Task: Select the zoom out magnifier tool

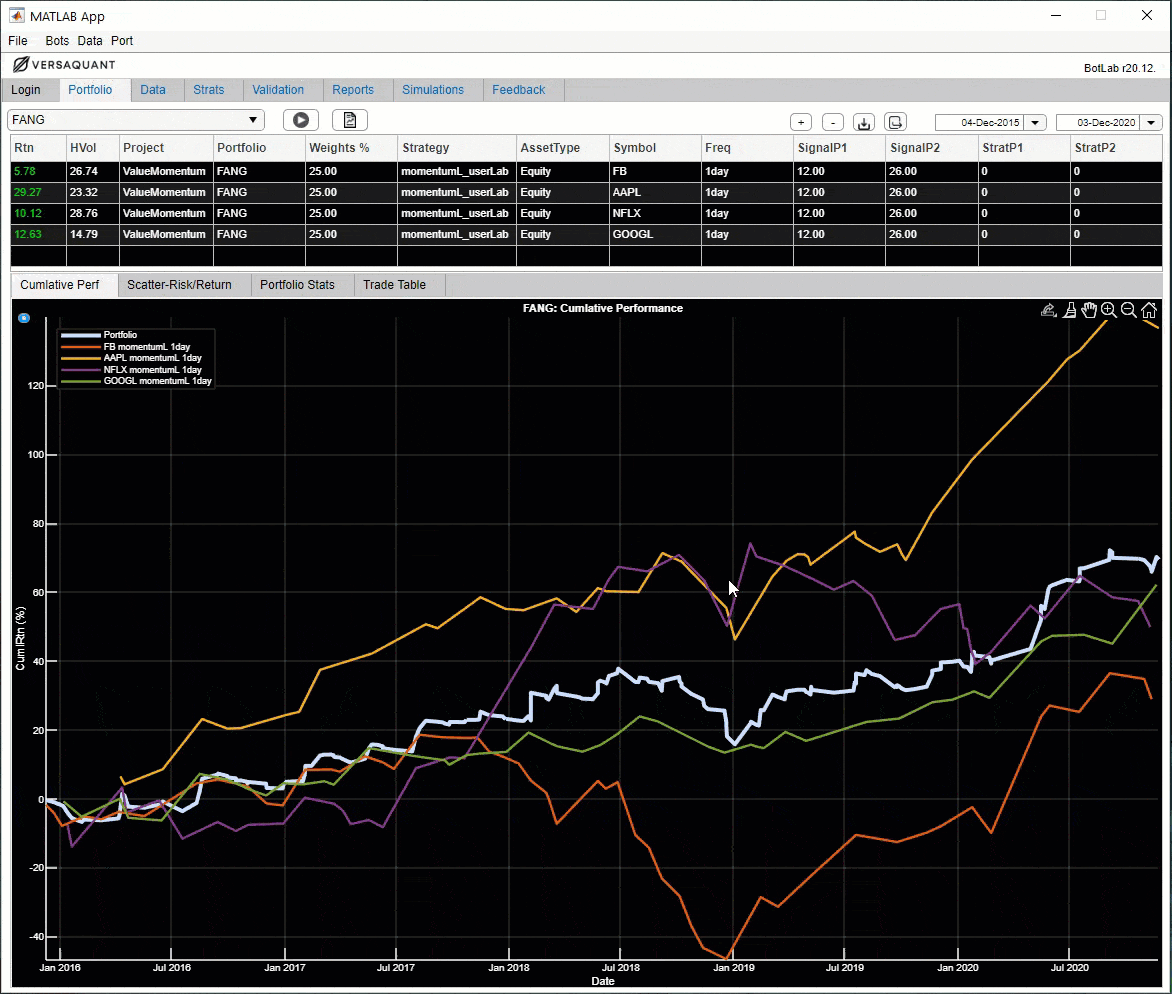Action: point(1129,310)
